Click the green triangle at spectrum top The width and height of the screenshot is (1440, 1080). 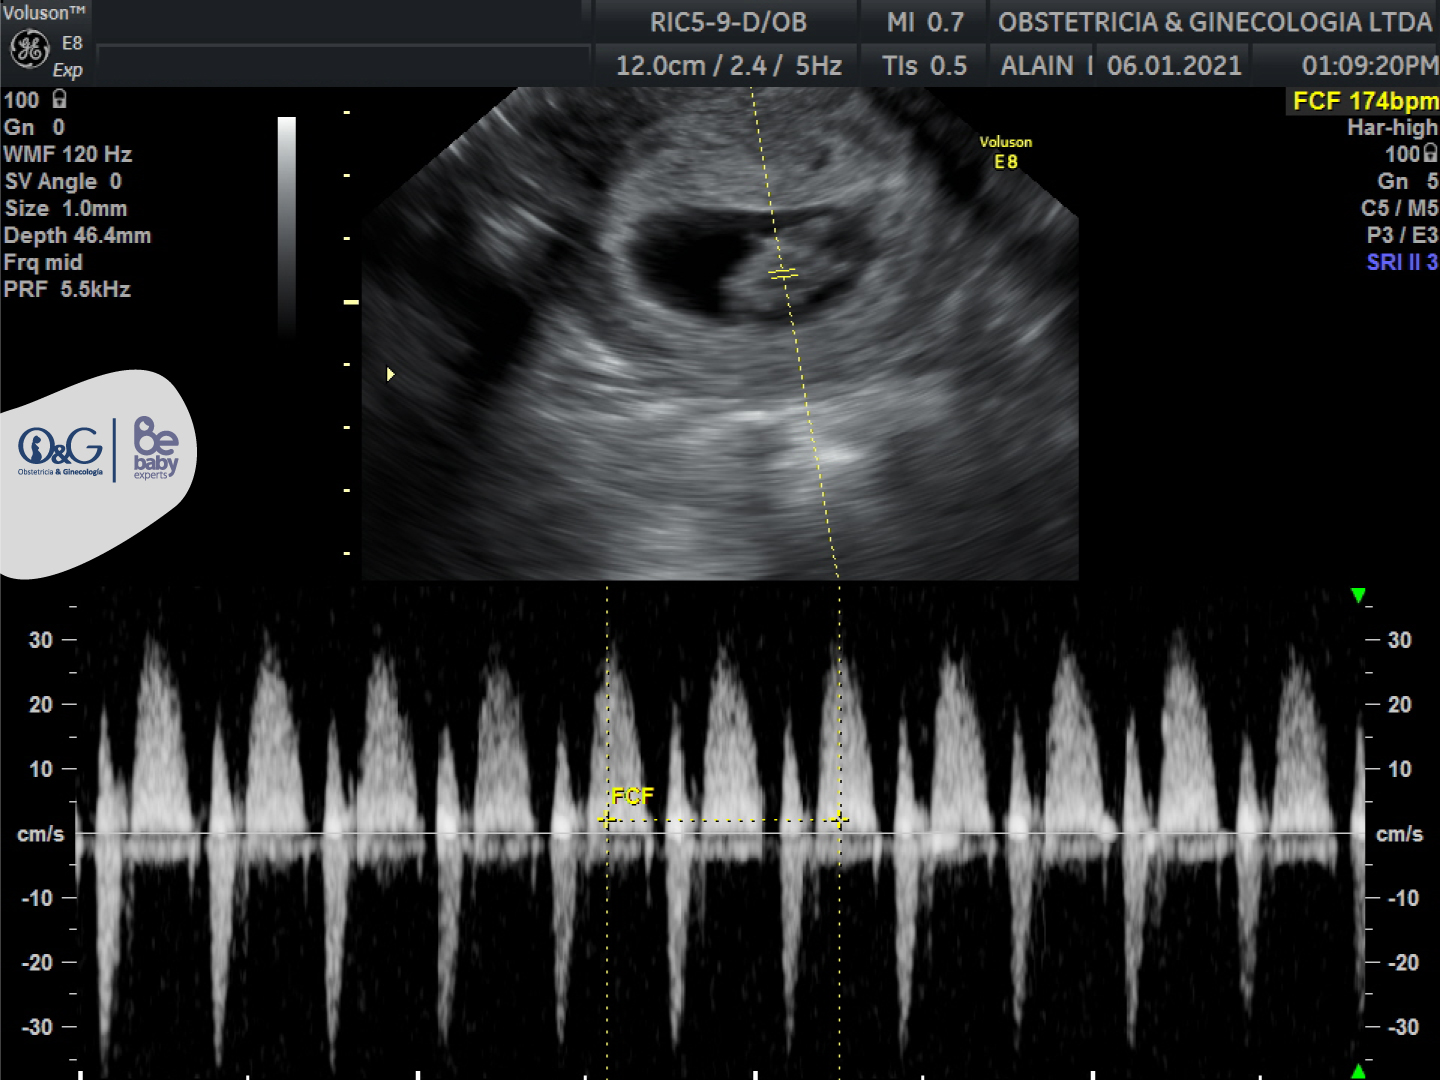(x=1358, y=595)
